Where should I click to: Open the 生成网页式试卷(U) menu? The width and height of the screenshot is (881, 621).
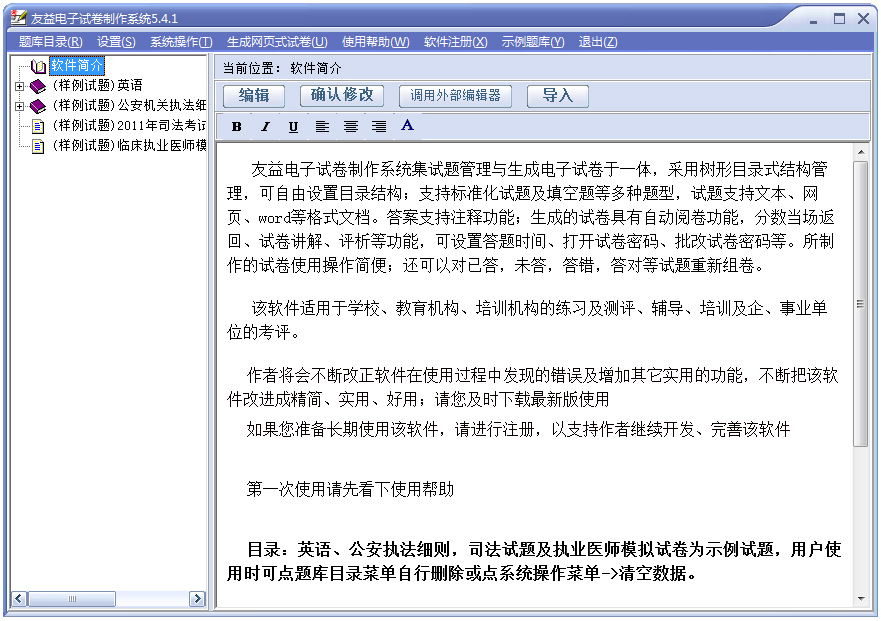pos(277,42)
